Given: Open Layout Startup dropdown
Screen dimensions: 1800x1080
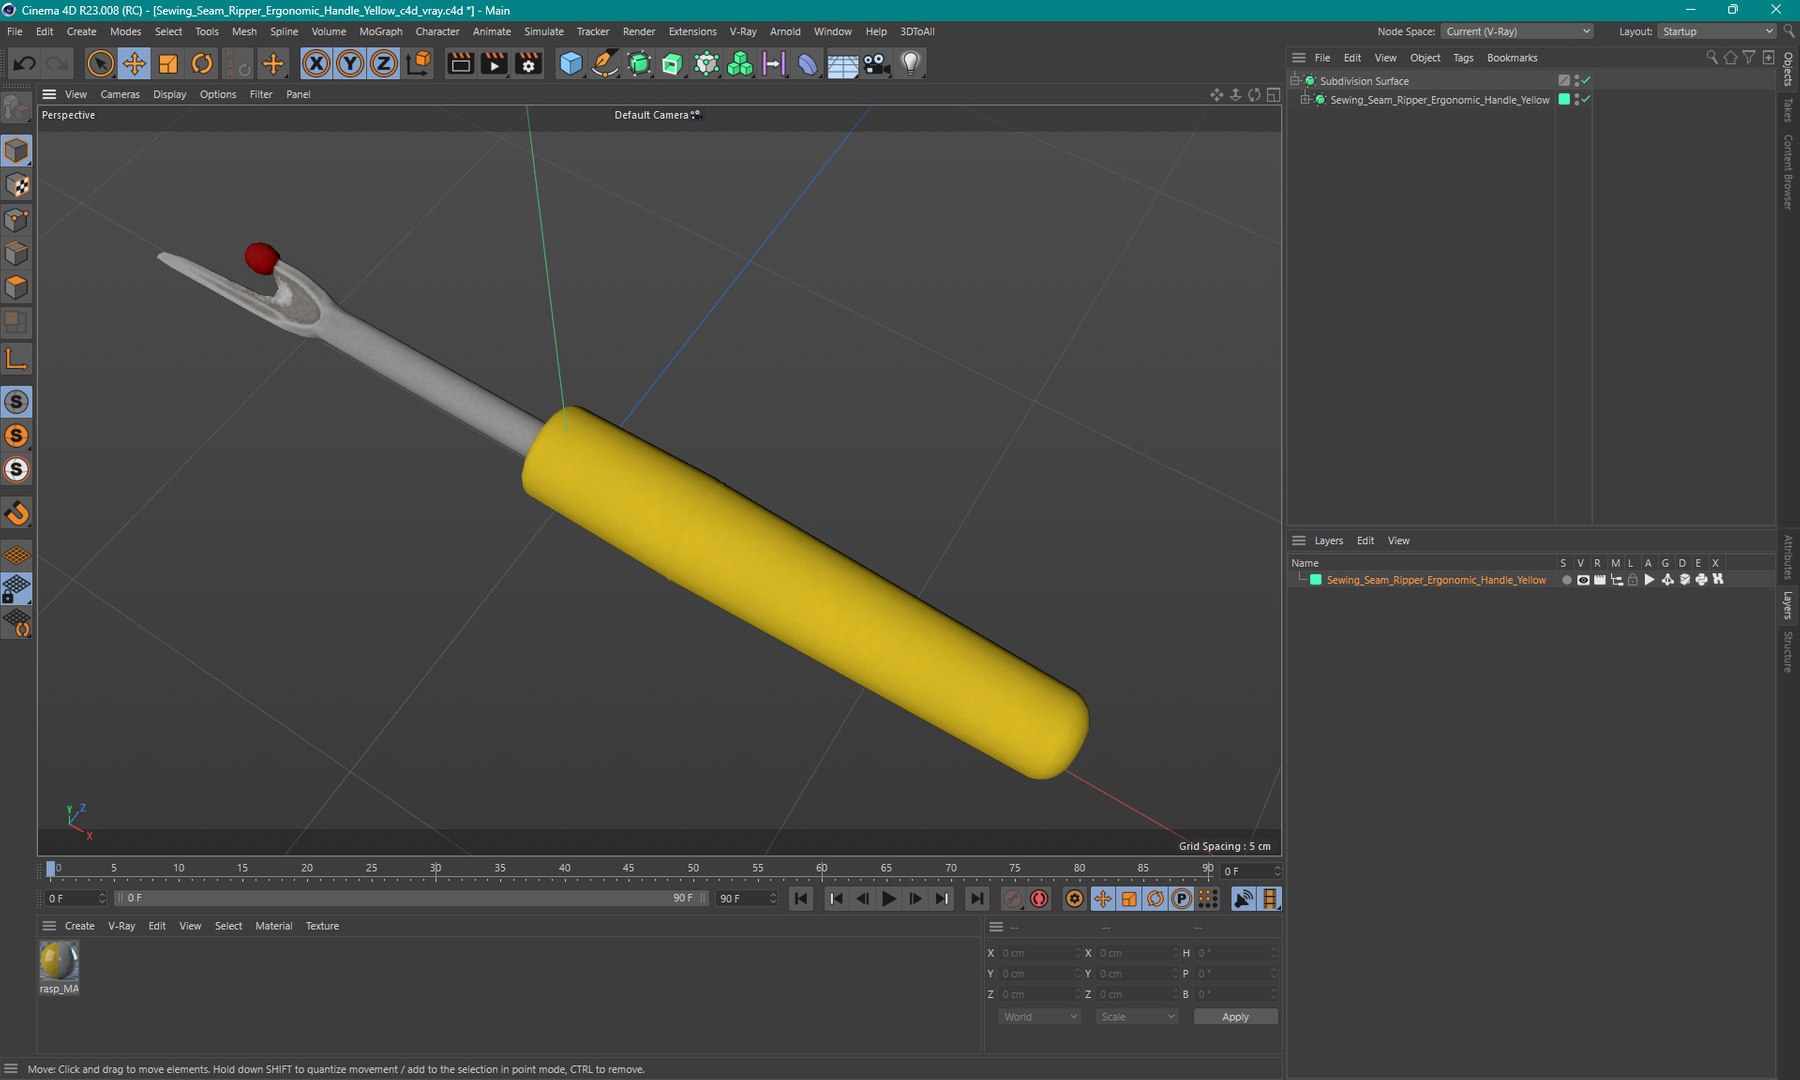Looking at the screenshot, I should pos(1717,32).
